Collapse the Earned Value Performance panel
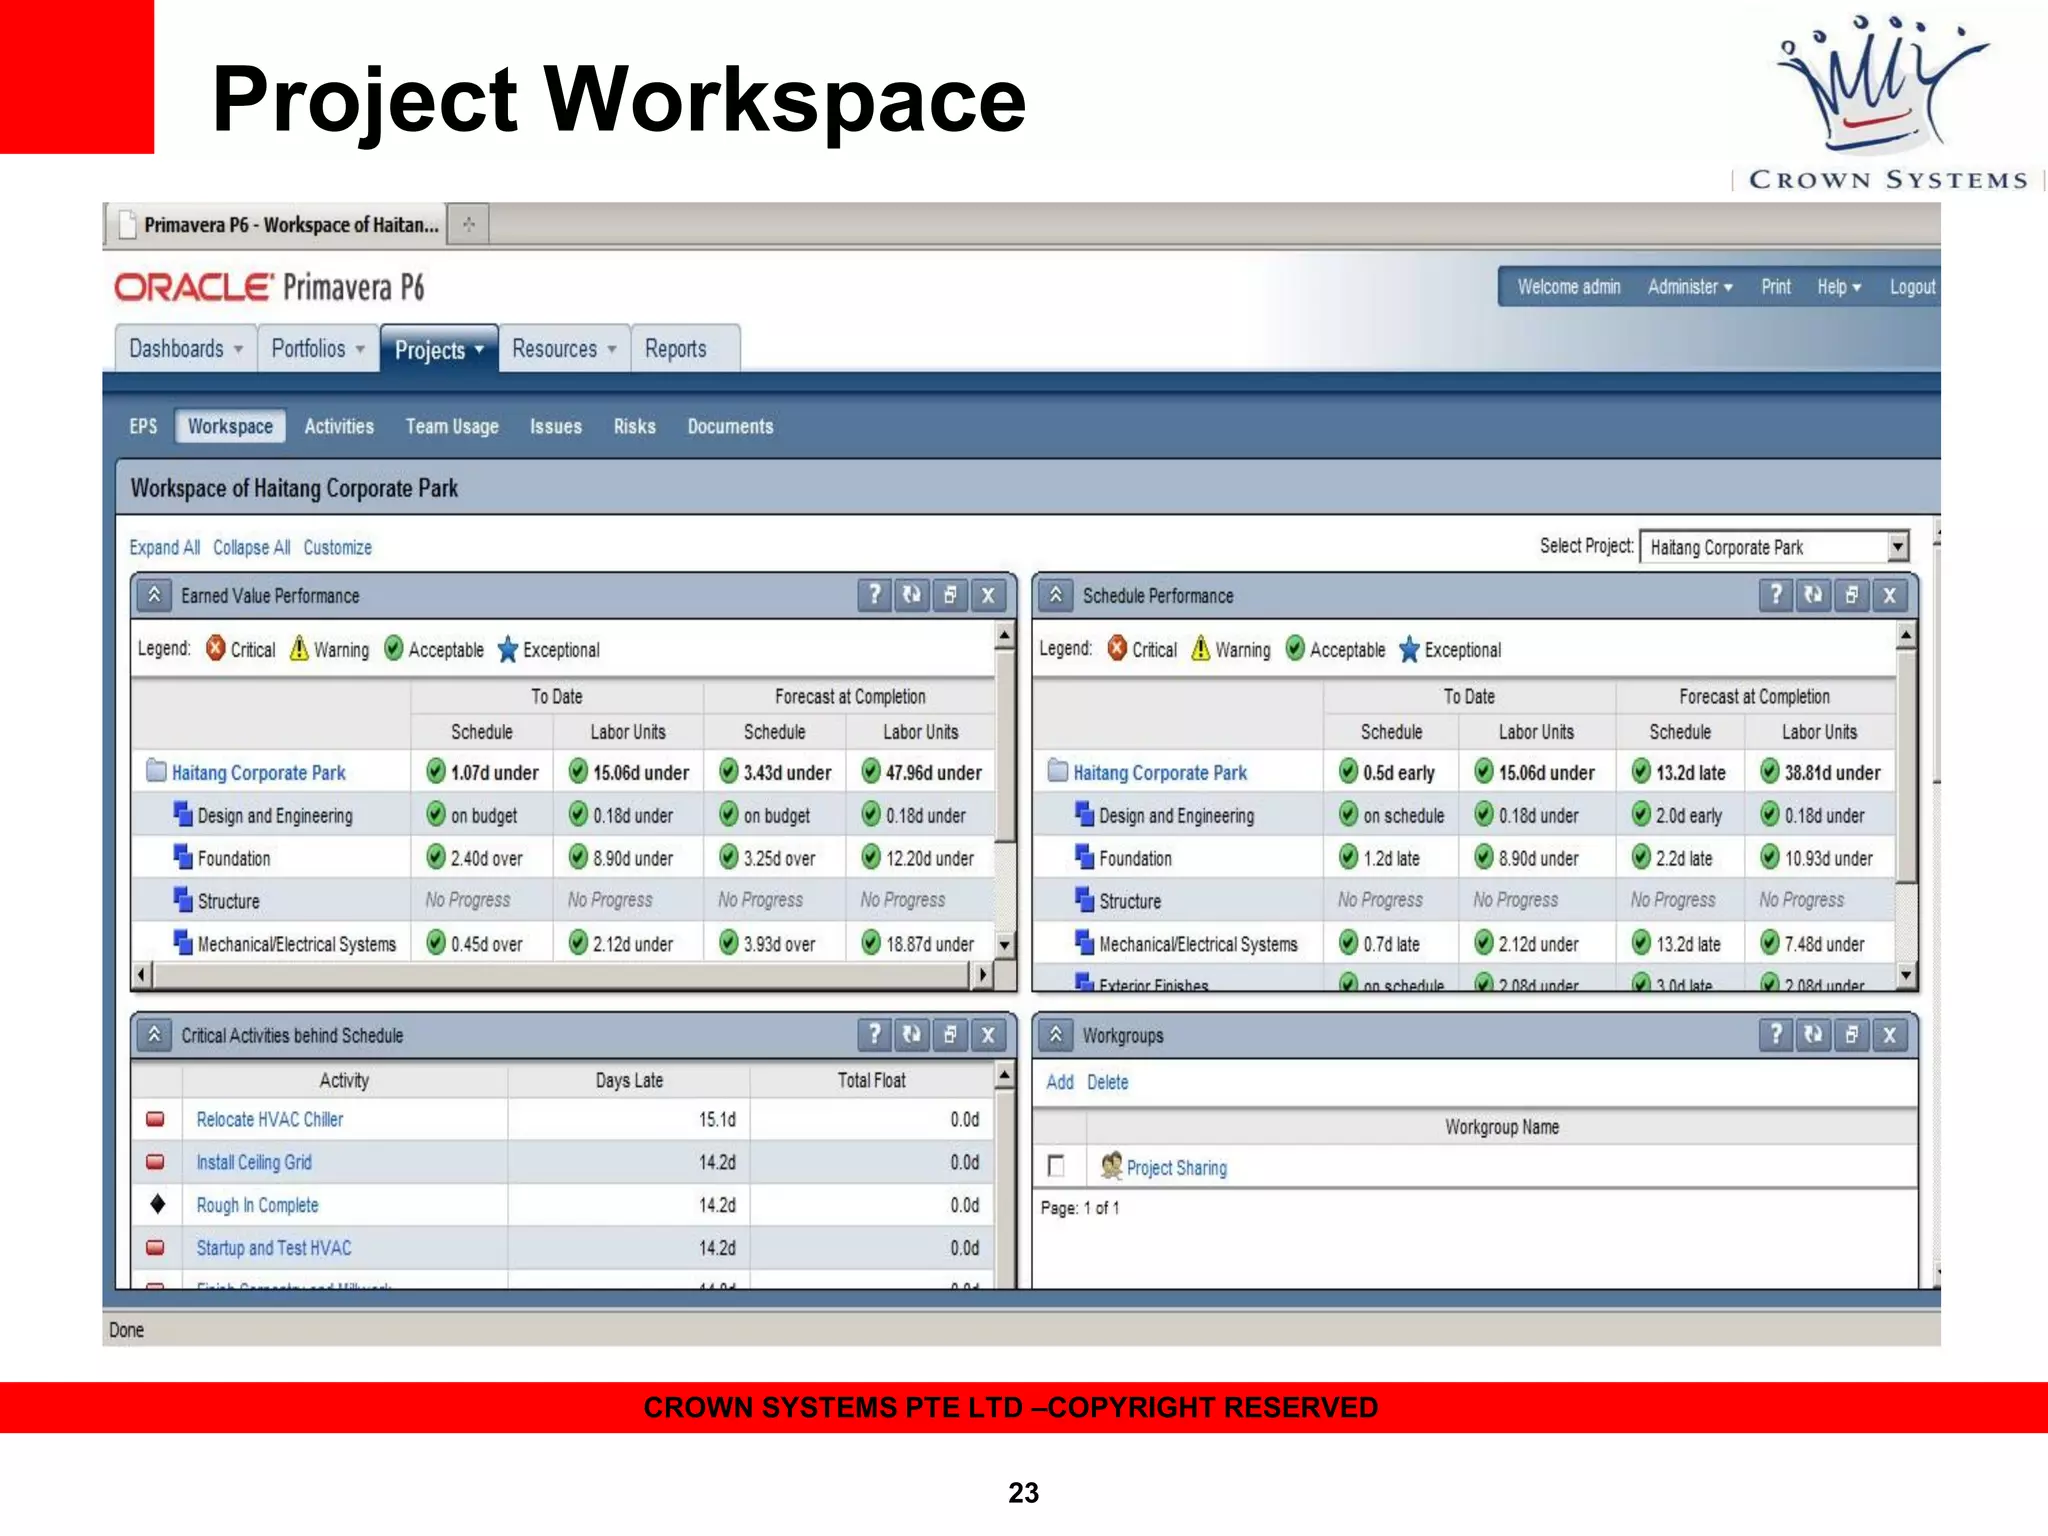Viewport: 2048px width, 1536px height. tap(154, 595)
